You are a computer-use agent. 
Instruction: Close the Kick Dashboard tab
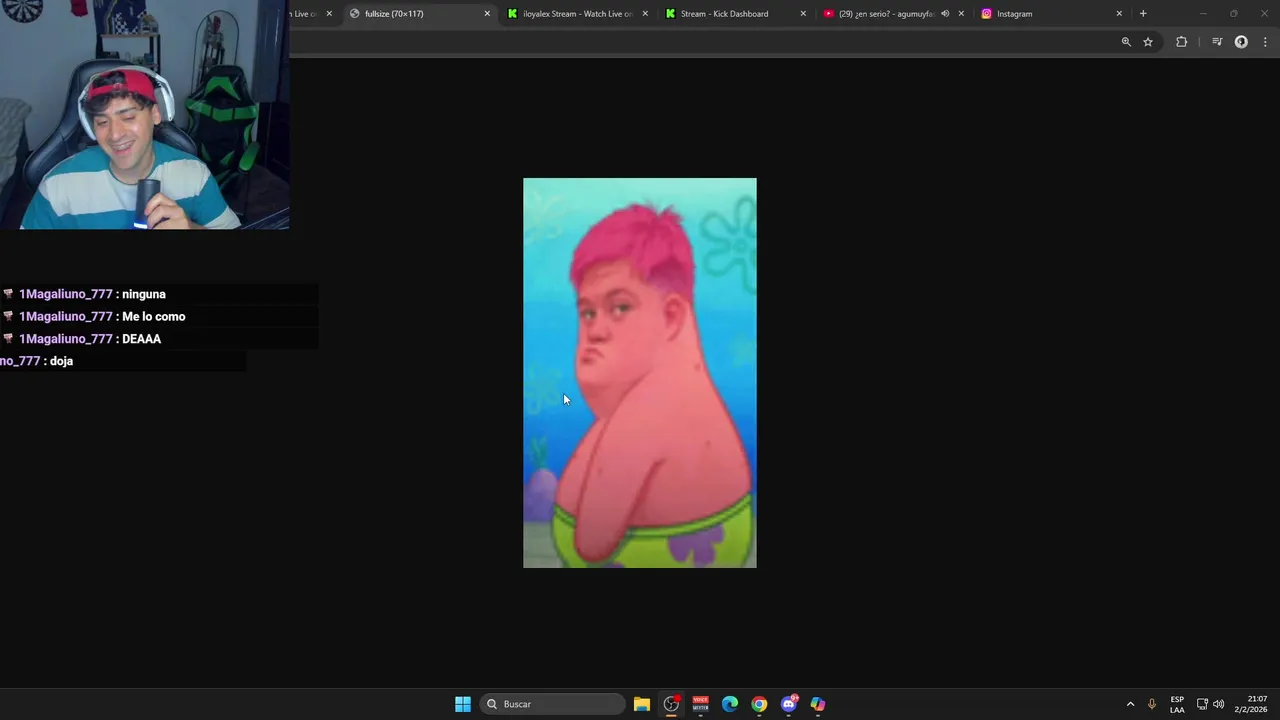point(803,14)
